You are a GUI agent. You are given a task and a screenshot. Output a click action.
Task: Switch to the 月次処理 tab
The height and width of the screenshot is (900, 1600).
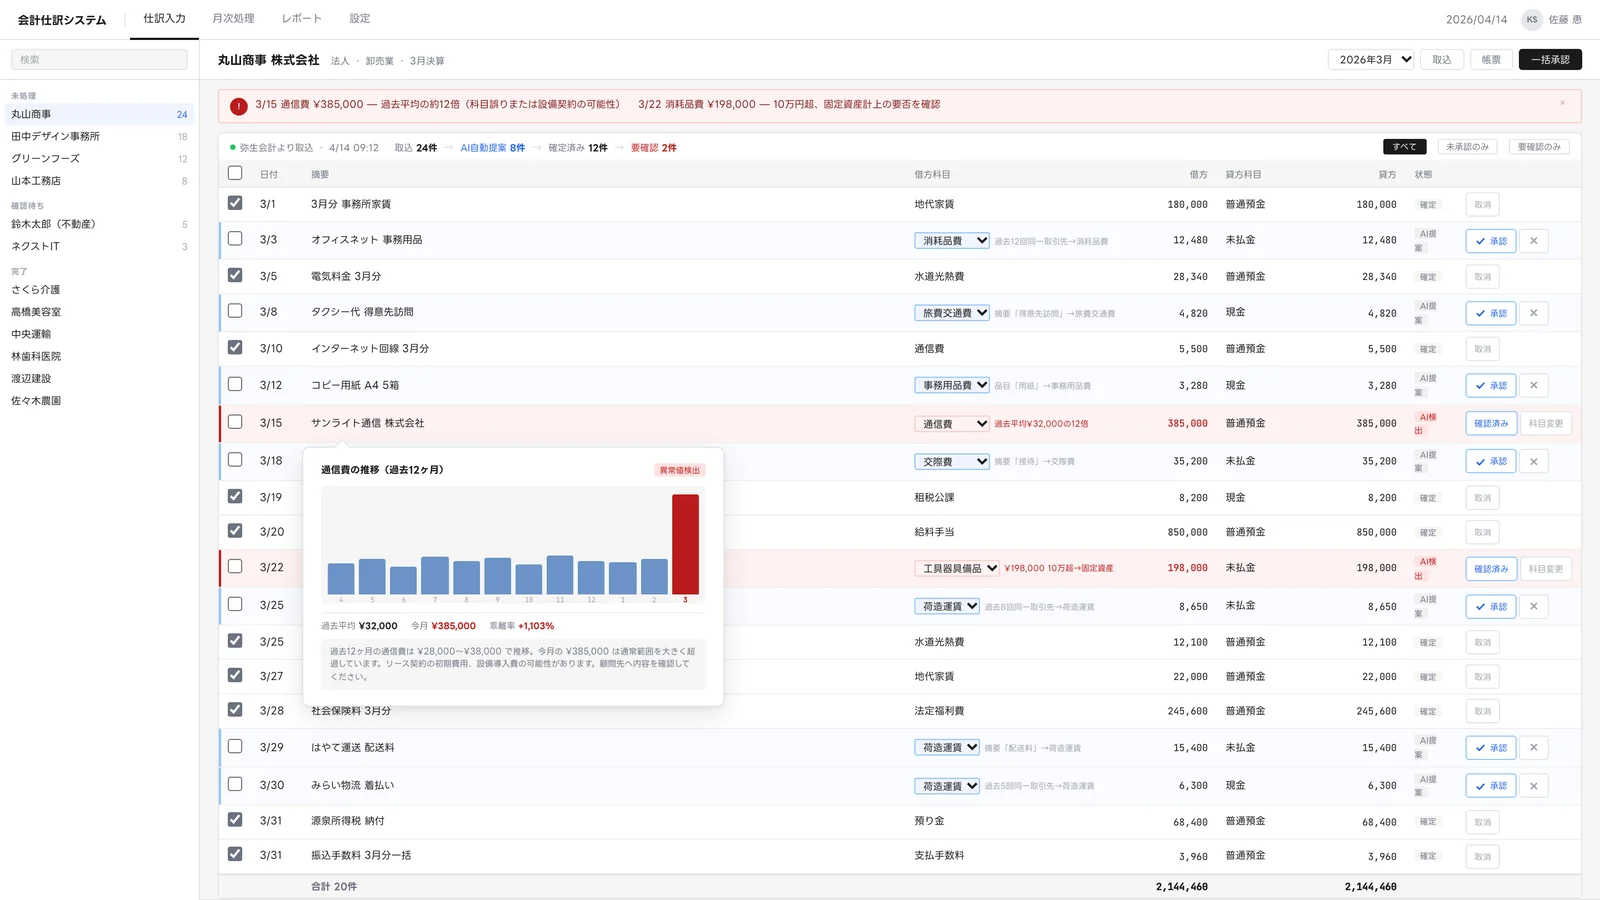233,19
